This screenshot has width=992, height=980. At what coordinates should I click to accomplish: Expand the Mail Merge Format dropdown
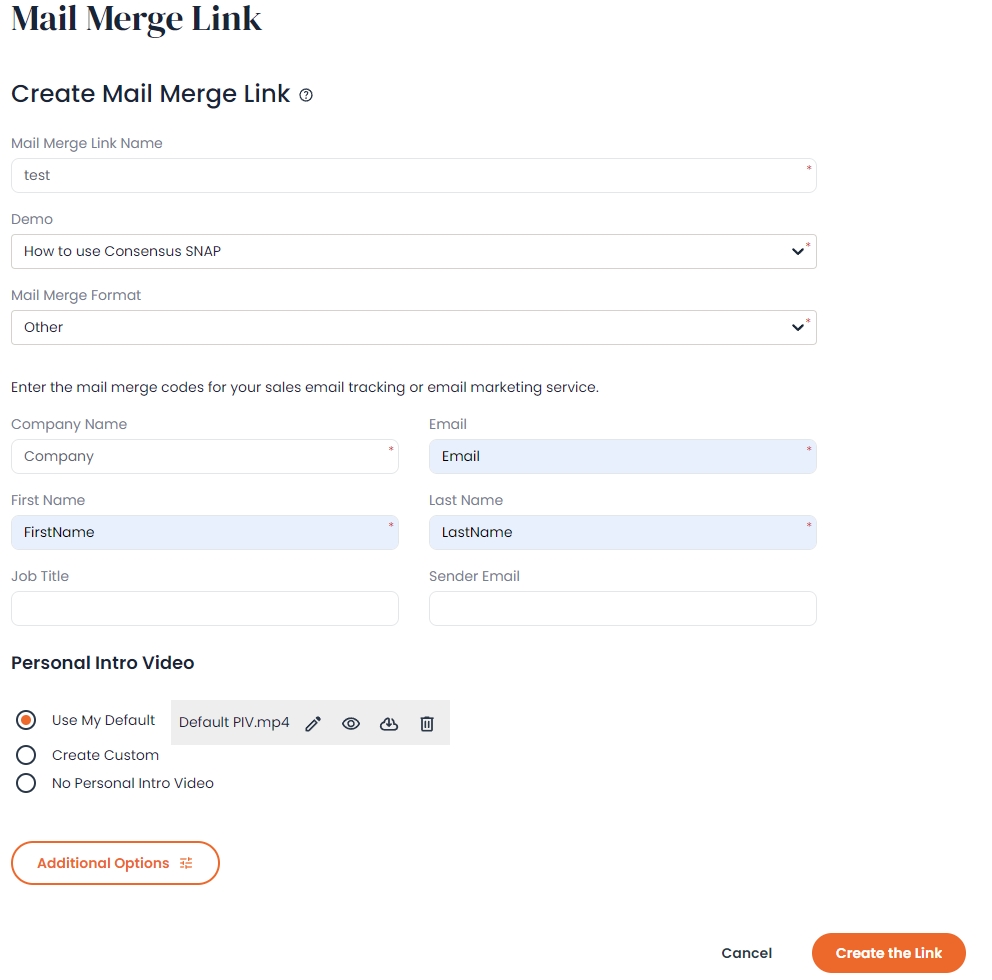413,327
